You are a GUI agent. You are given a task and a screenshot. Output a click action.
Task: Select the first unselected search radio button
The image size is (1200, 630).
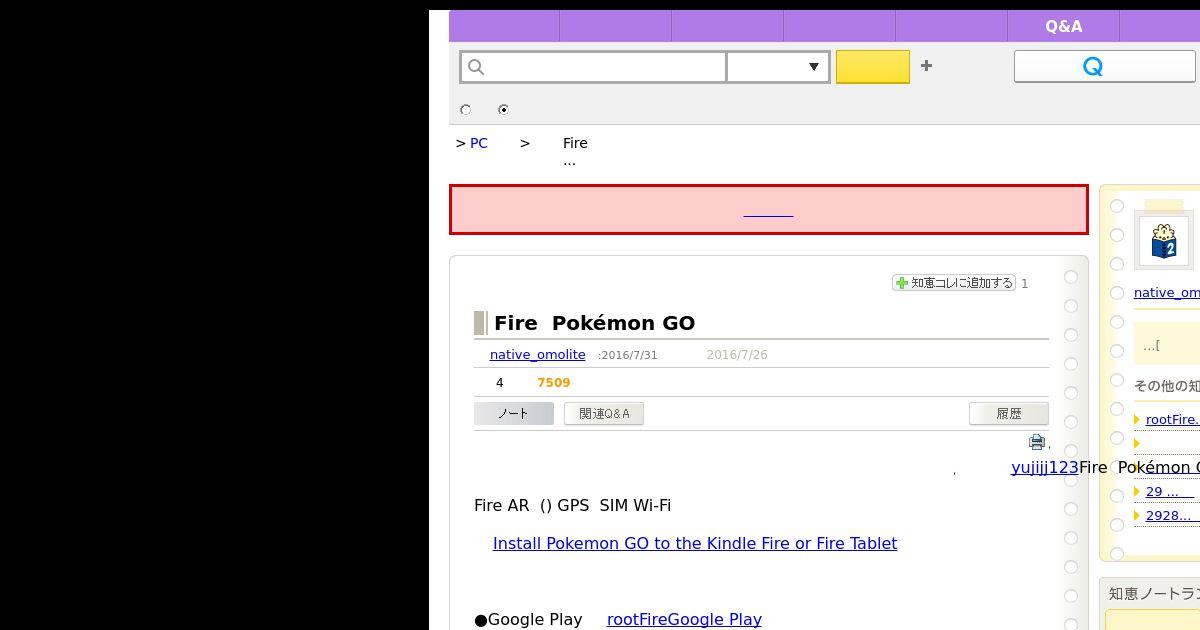pyautogui.click(x=465, y=109)
